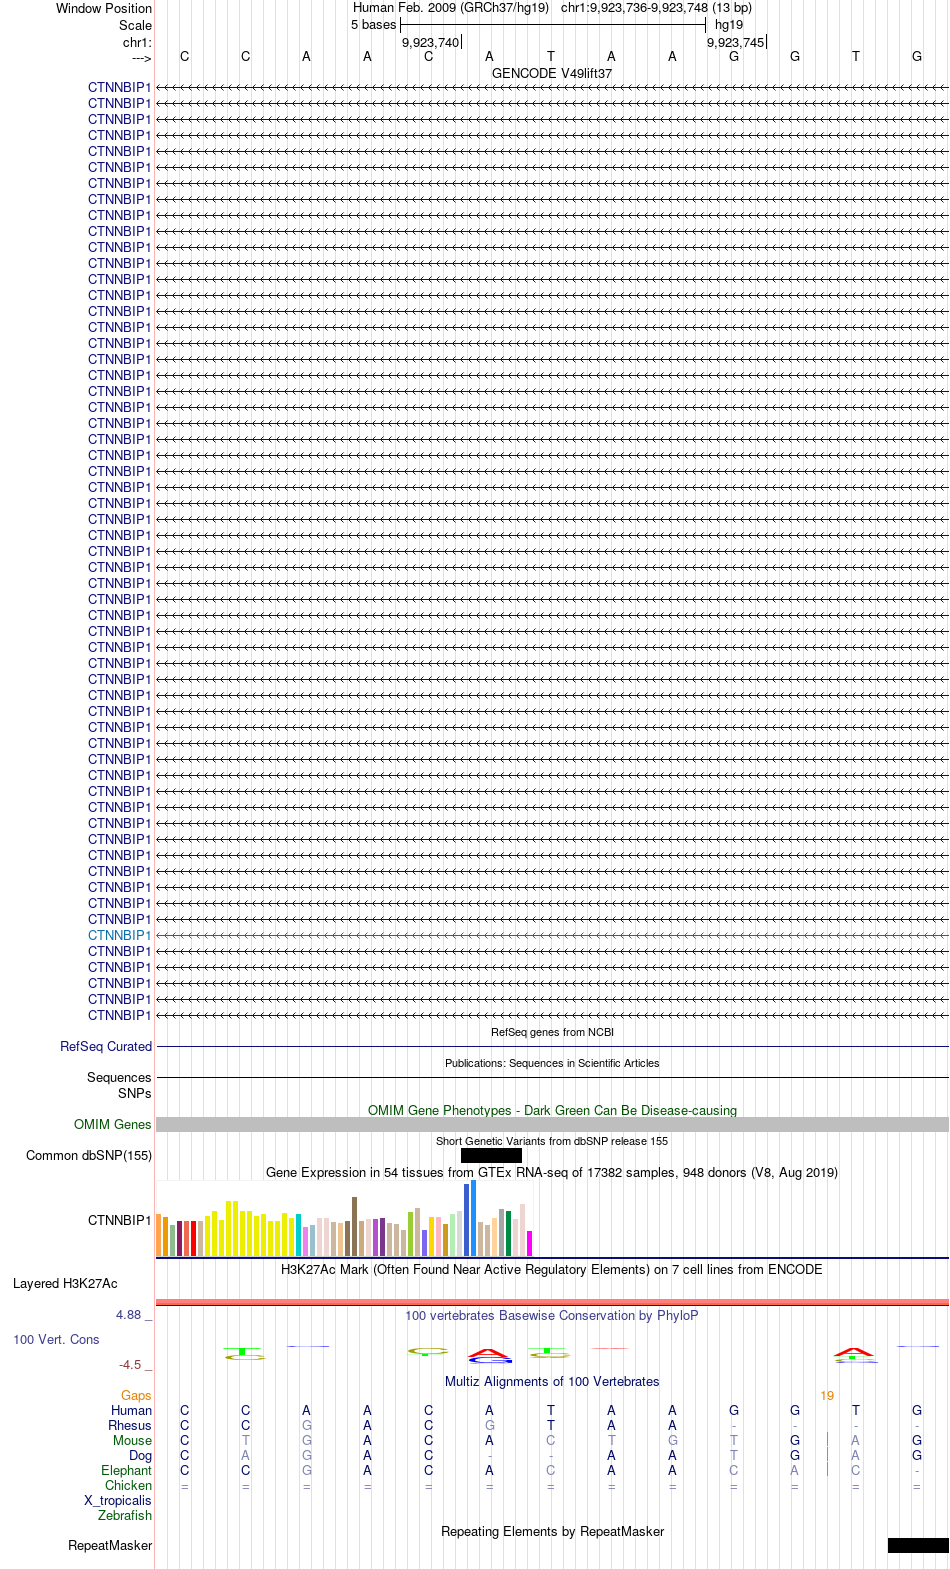This screenshot has width=950, height=1569.
Task: Click the Common dbSNP(155) track label
Action: pos(89,1155)
